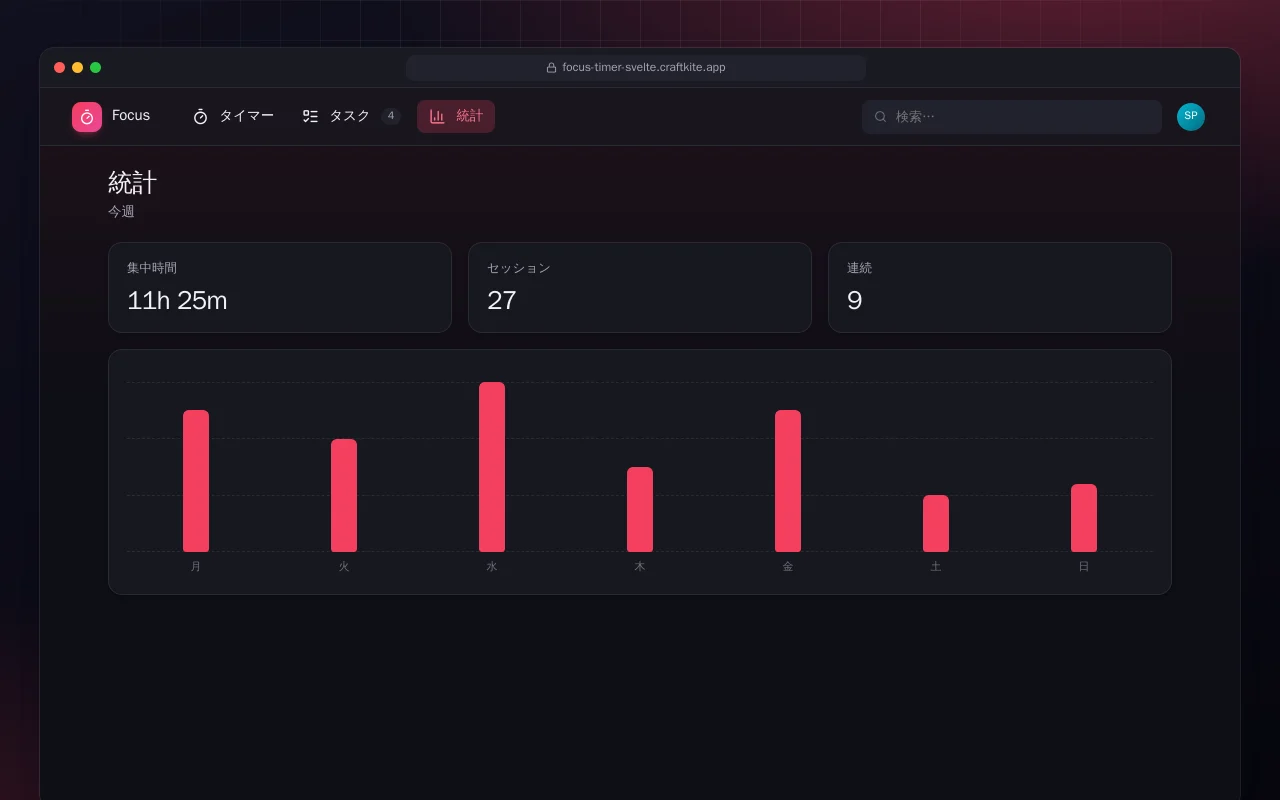Click the 11h 25m value
1280x800 pixels.
177,300
